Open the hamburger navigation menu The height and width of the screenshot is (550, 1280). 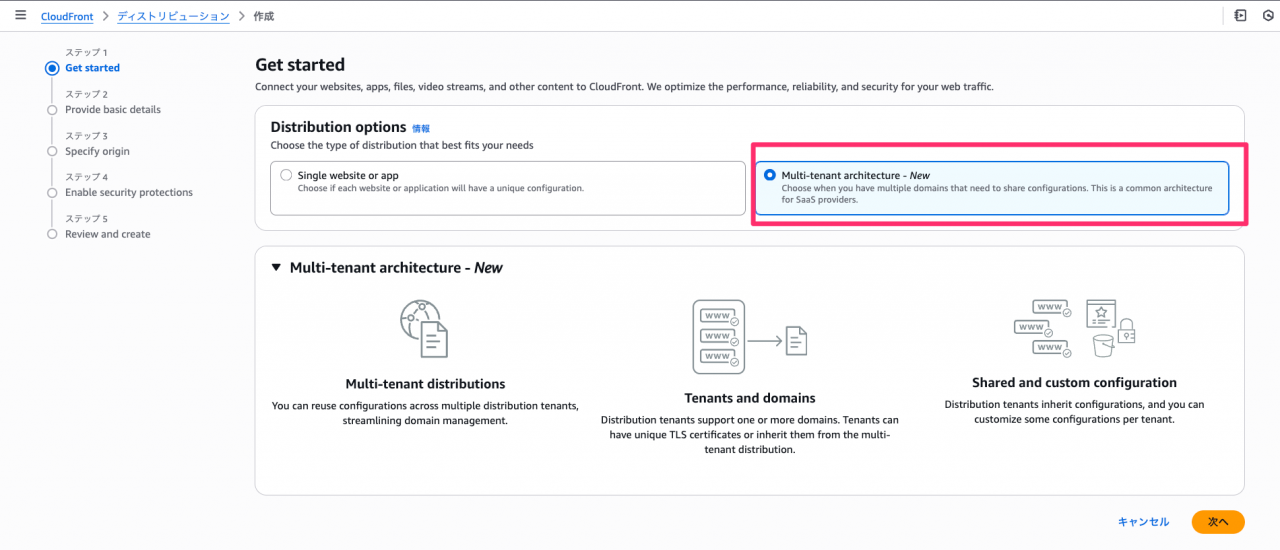pos(20,16)
